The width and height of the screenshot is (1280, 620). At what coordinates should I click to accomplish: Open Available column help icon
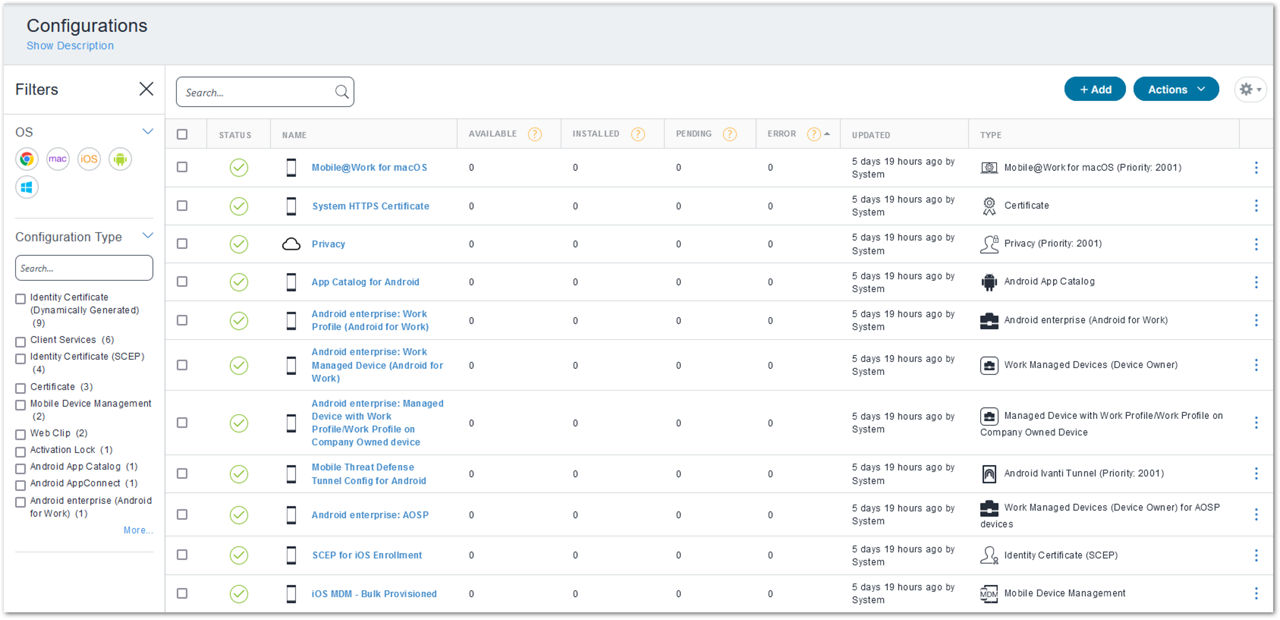(x=535, y=134)
